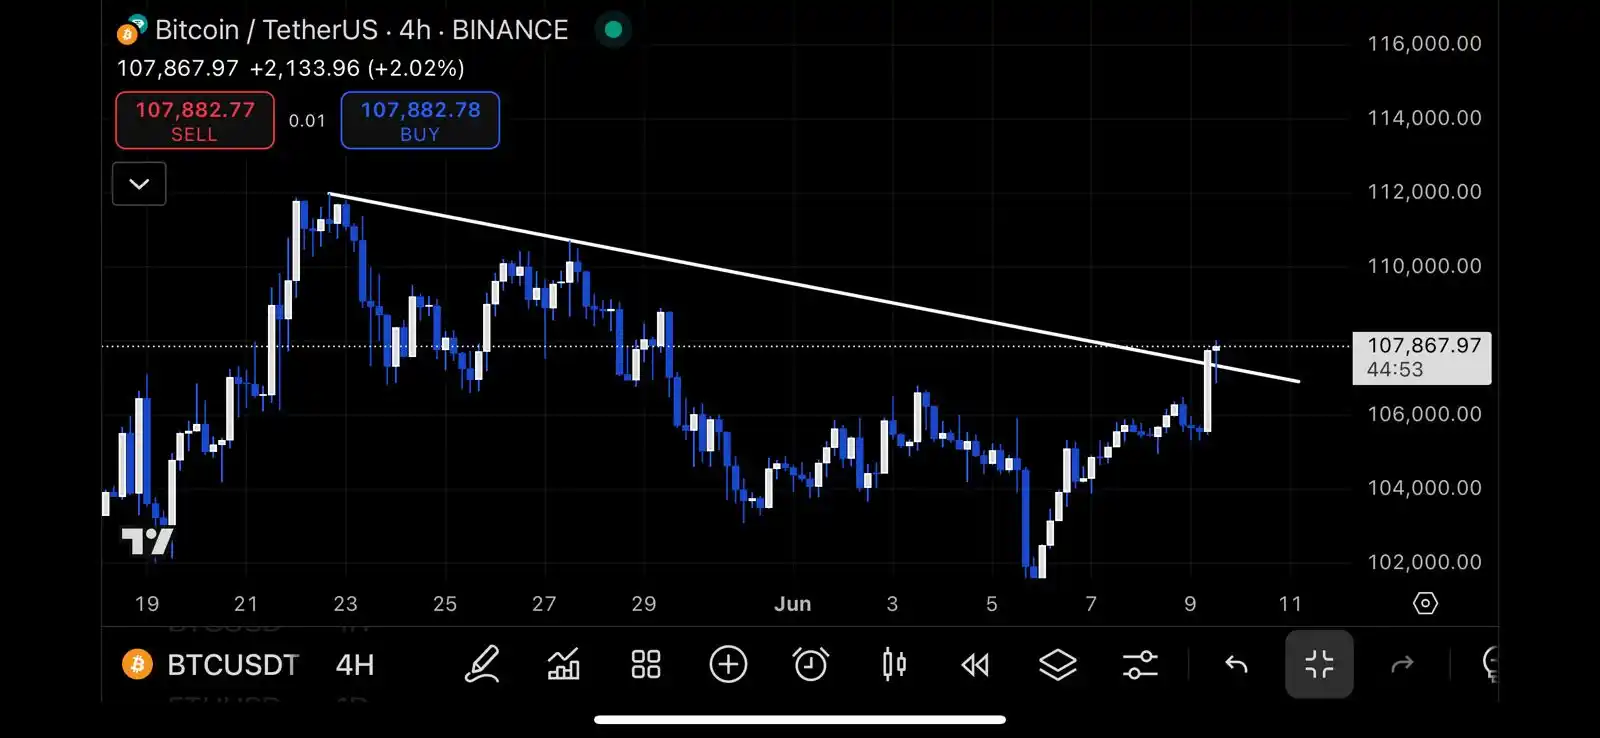Click the 0.01 spread value

(307, 121)
